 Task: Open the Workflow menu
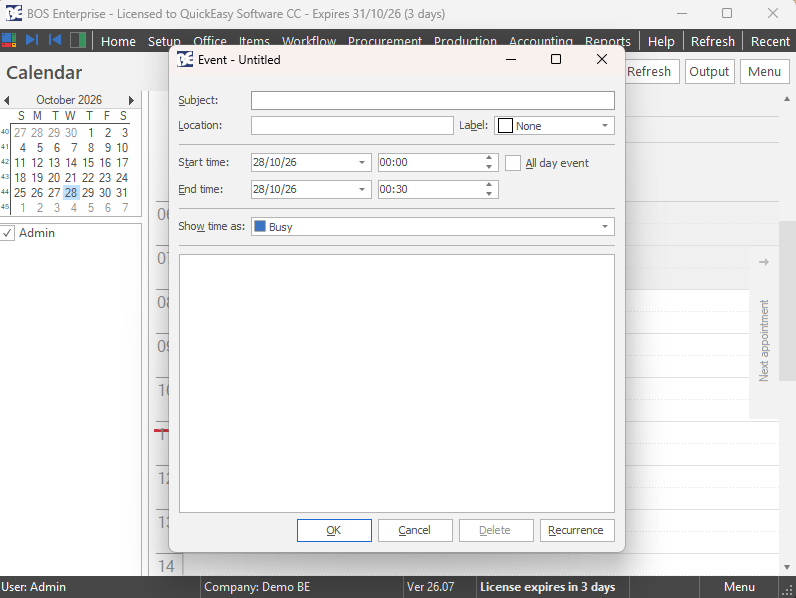click(309, 41)
